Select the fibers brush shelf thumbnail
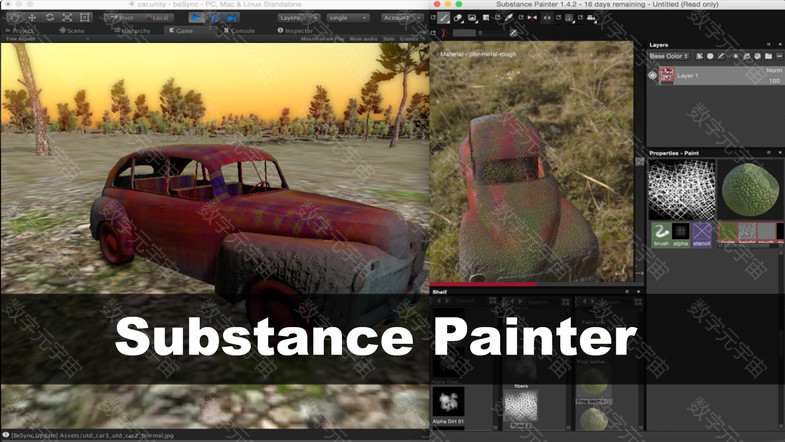This screenshot has width=785, height=442. (x=521, y=406)
